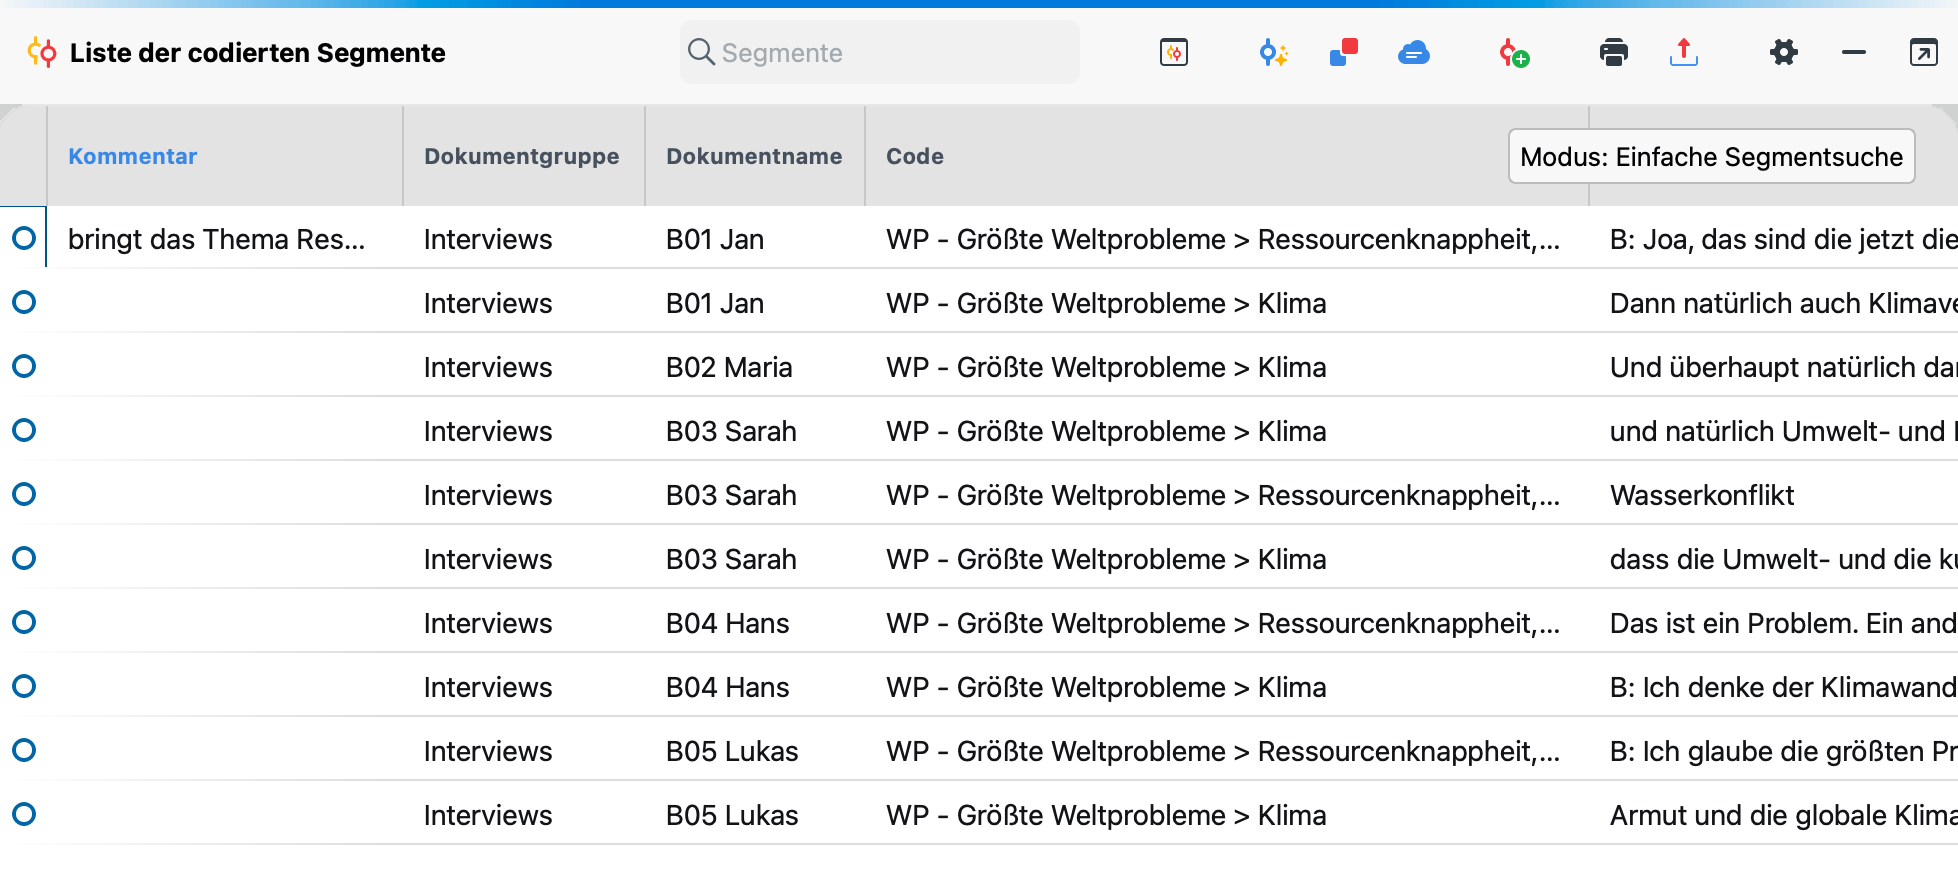Click 'Dann natürlich auch Klimave' segment
This screenshot has width=1958, height=870.
[1783, 304]
